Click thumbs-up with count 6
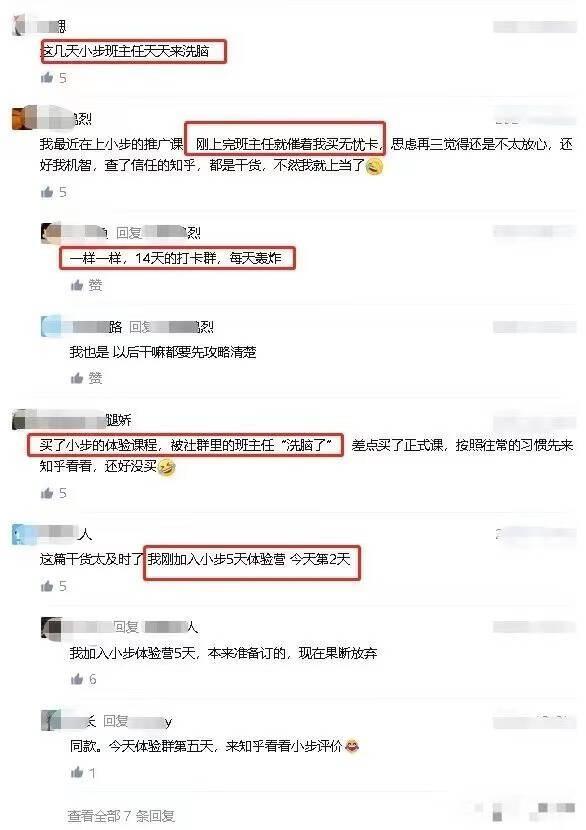The width and height of the screenshot is (586, 830). pos(77,679)
